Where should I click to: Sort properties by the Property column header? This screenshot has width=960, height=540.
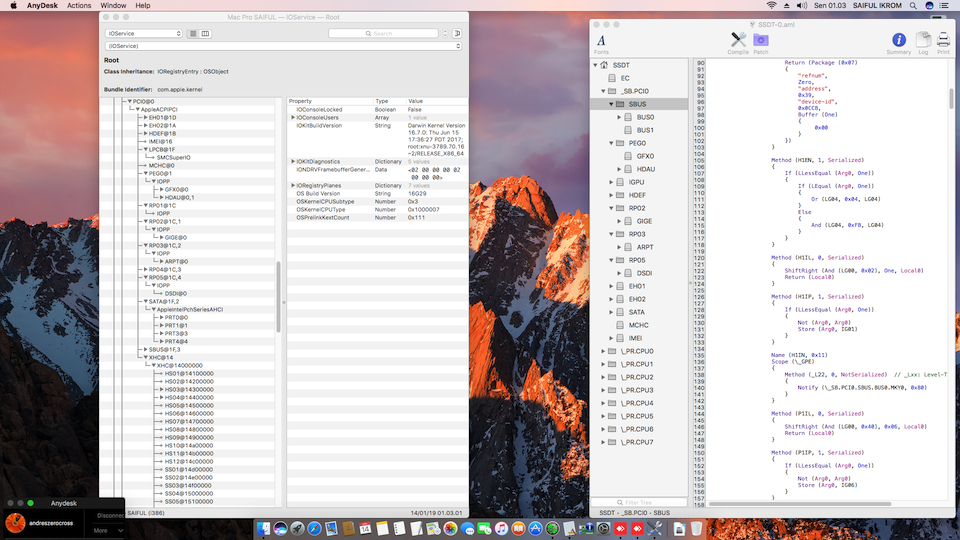[329, 101]
